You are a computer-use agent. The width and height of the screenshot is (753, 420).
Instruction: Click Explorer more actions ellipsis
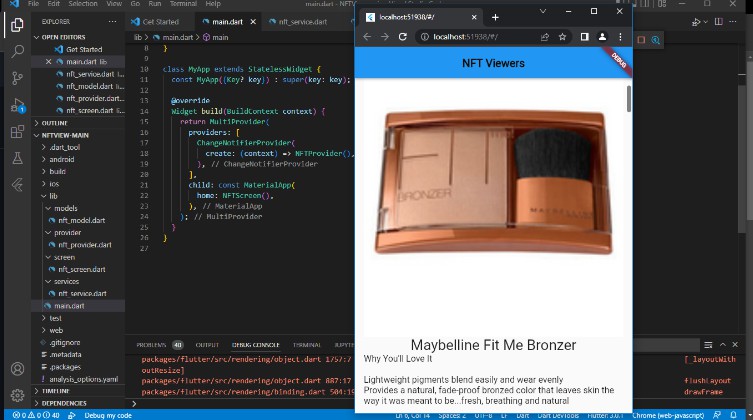click(112, 22)
